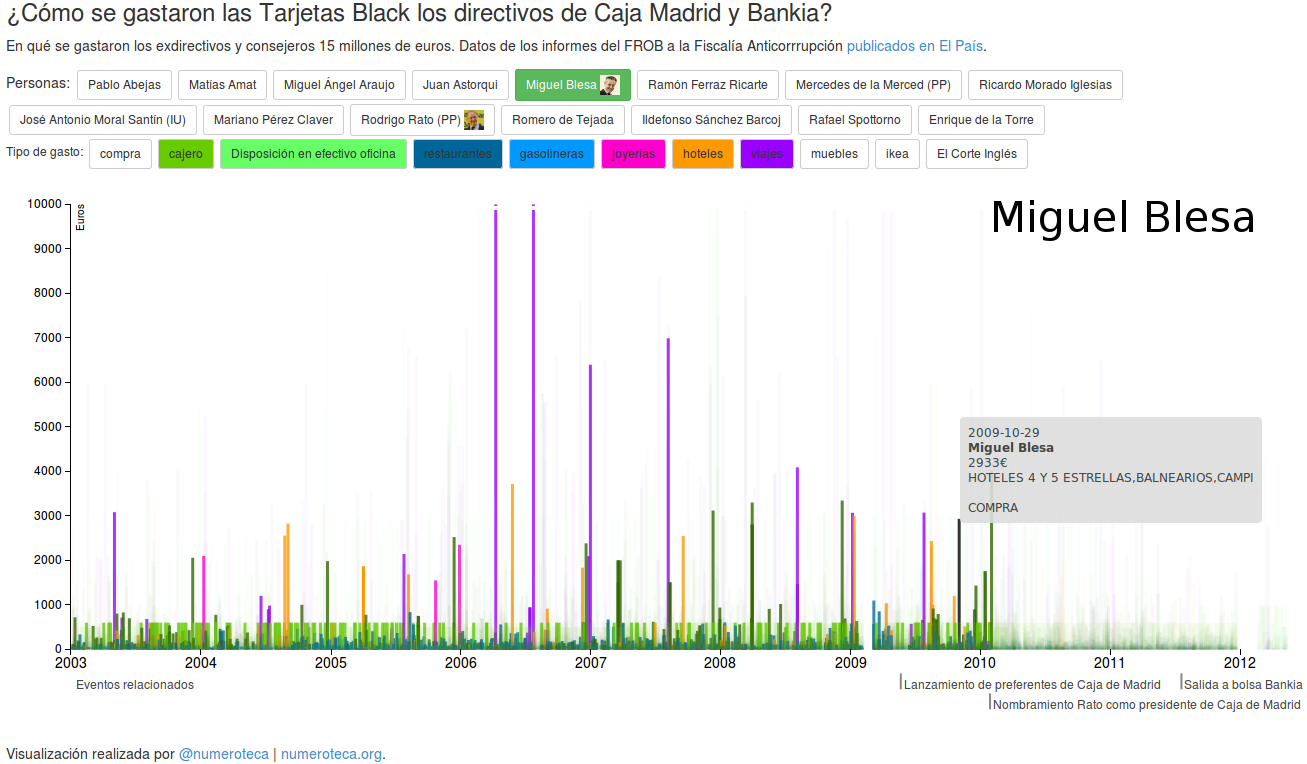Enable the El Corte Inglés filter
Screen dimensions: 1307x764
[976, 154]
